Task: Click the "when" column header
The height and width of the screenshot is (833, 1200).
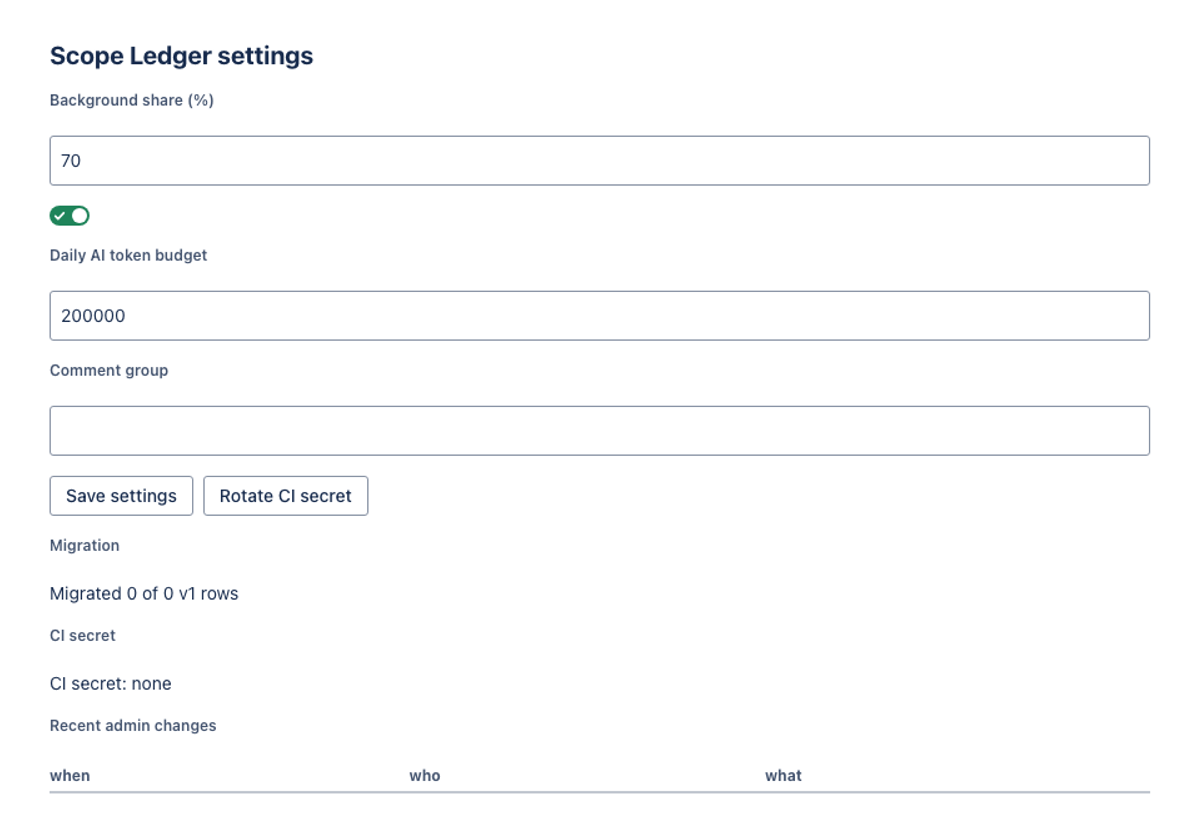Action: point(70,775)
